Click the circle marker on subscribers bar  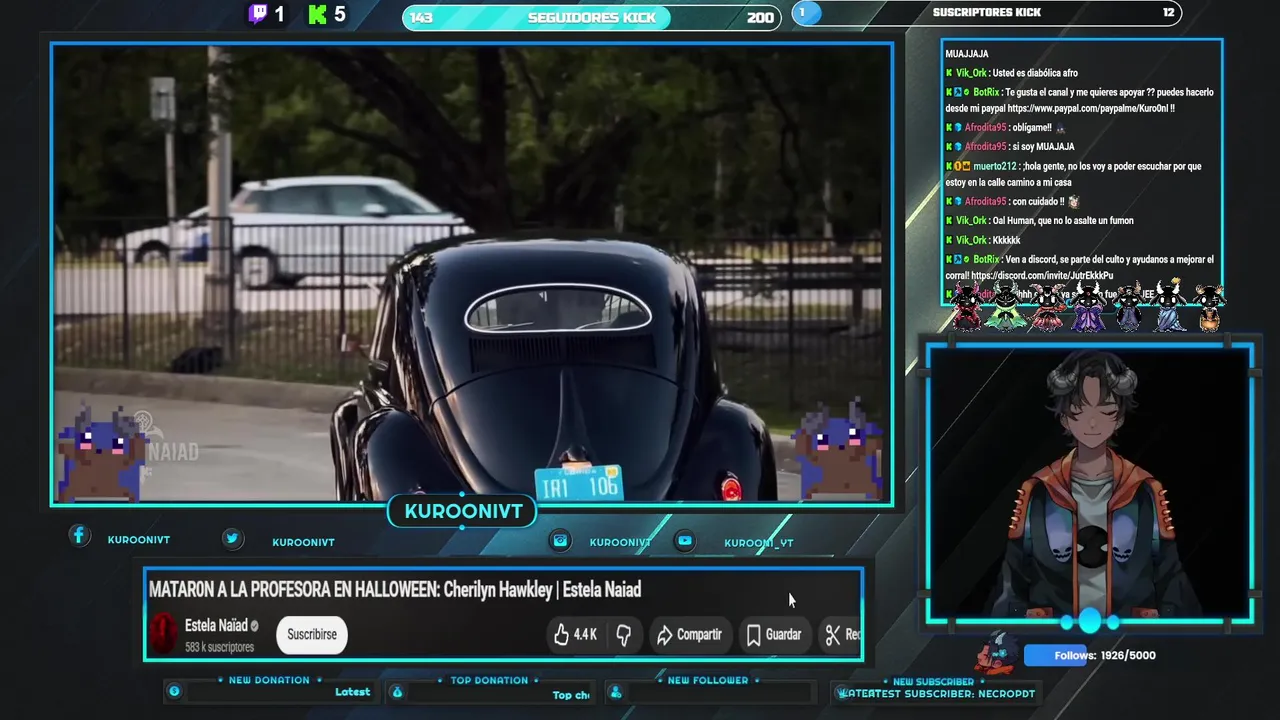tap(805, 13)
